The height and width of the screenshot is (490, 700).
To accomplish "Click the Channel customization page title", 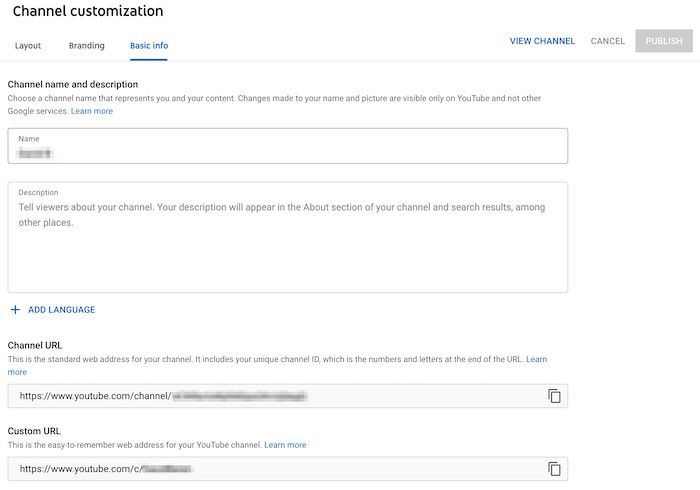I will (x=88, y=12).
